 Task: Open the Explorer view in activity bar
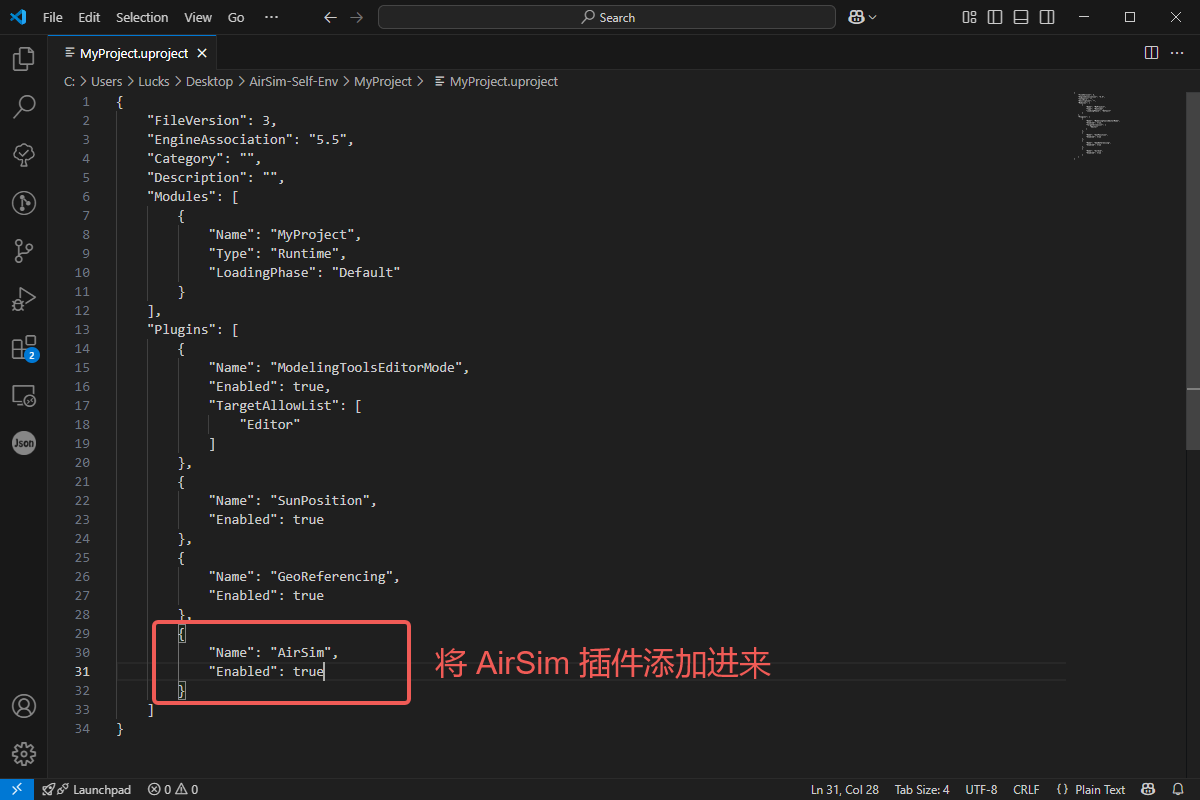click(24, 58)
